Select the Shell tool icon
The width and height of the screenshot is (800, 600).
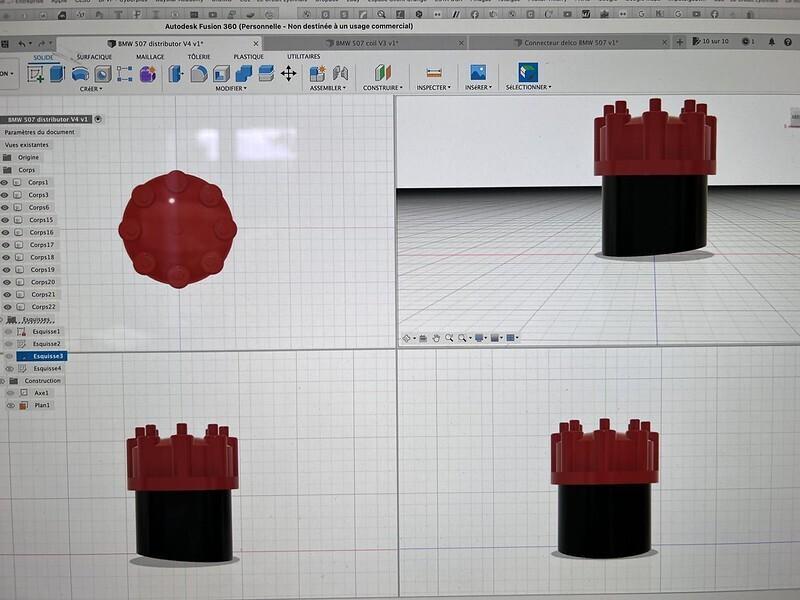[221, 74]
